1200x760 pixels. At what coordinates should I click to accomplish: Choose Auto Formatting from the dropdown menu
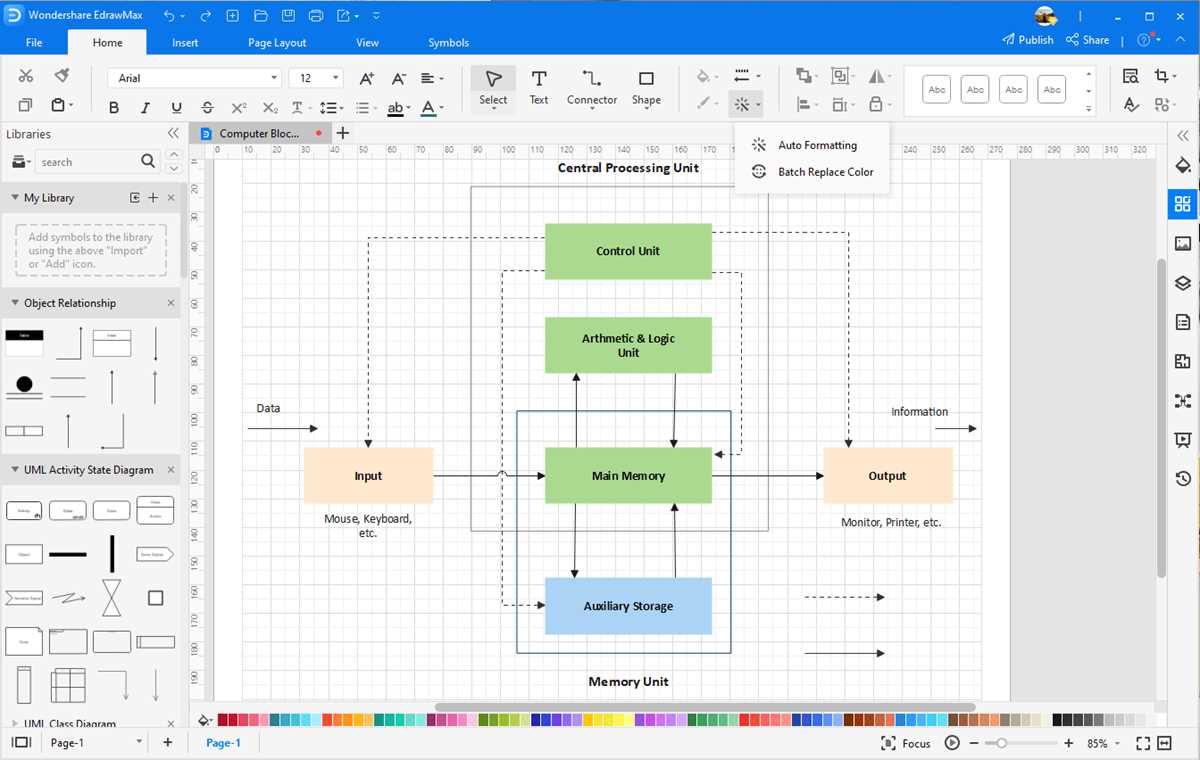point(811,145)
